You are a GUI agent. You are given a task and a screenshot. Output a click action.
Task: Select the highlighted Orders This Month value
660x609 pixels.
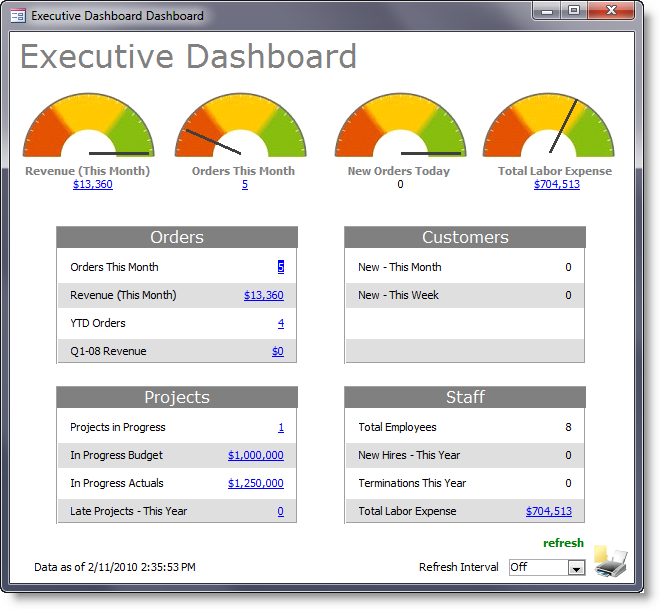pos(281,267)
